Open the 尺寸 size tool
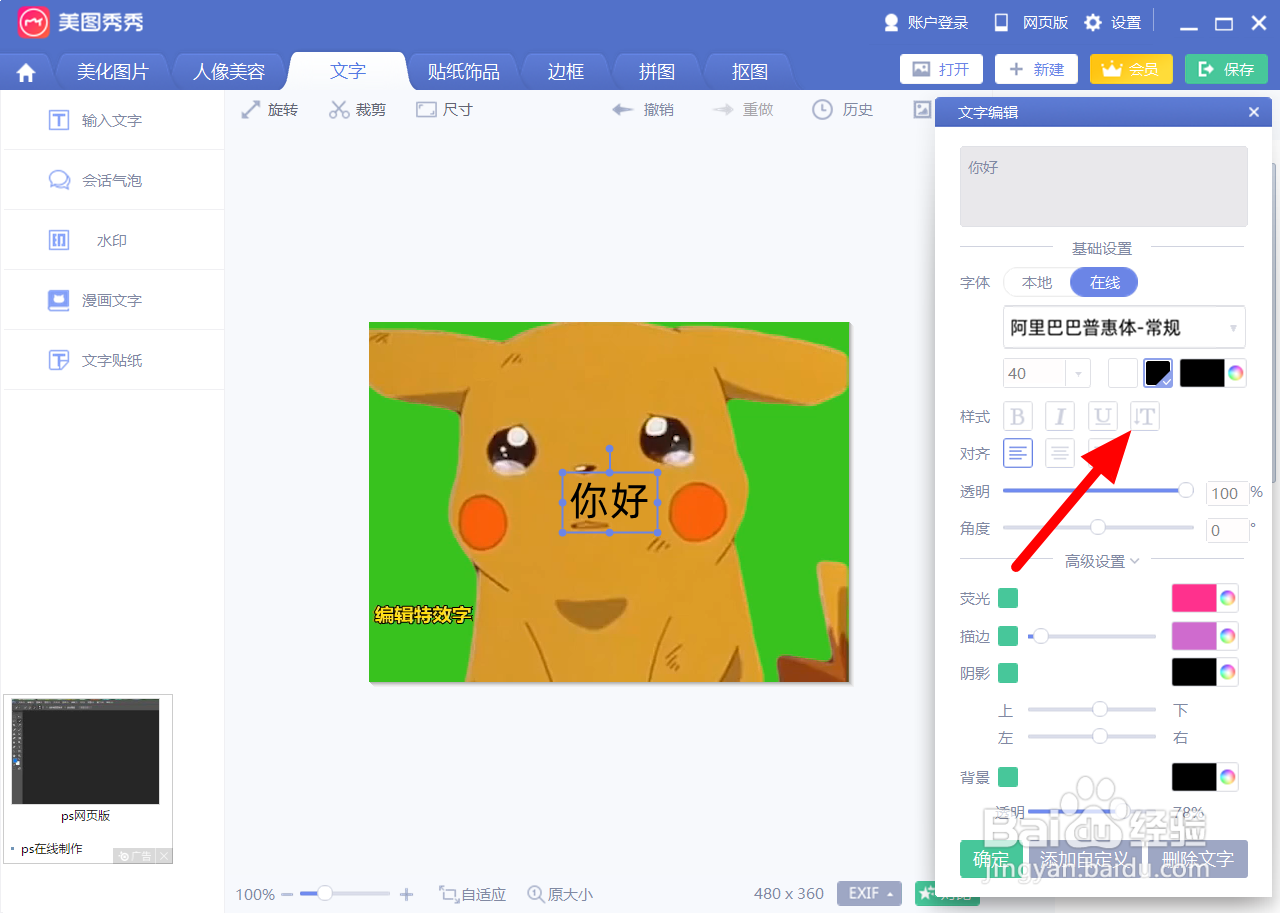The width and height of the screenshot is (1280, 913). (x=445, y=110)
